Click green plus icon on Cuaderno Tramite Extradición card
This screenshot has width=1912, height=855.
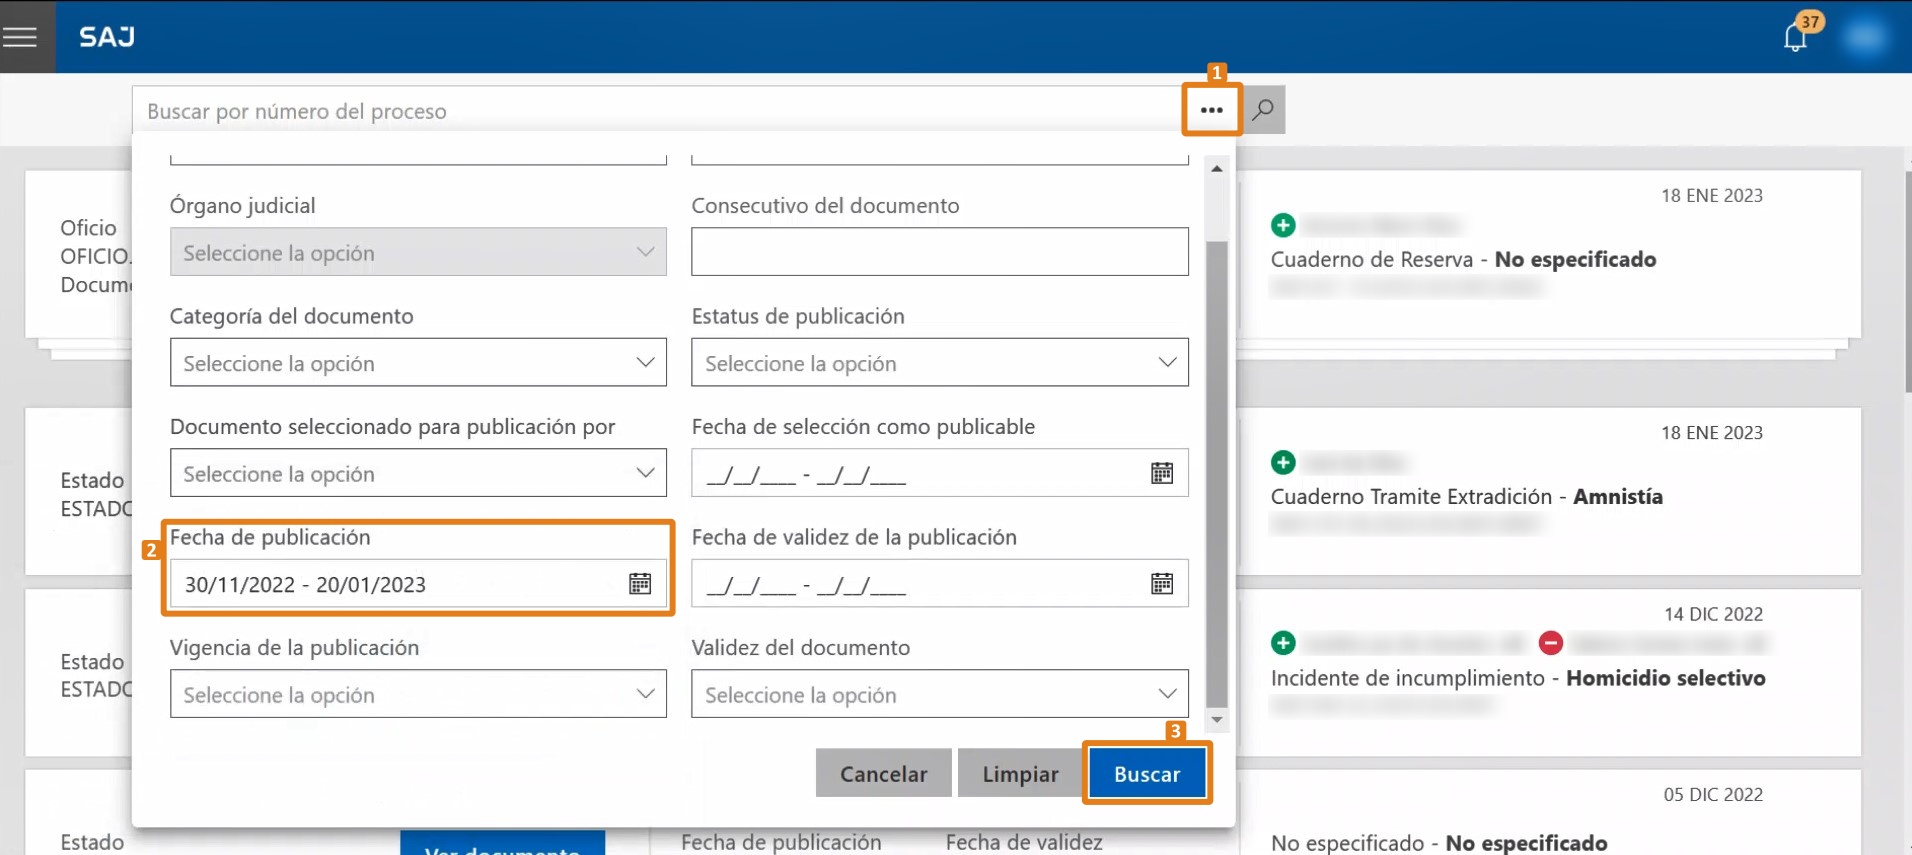1283,462
